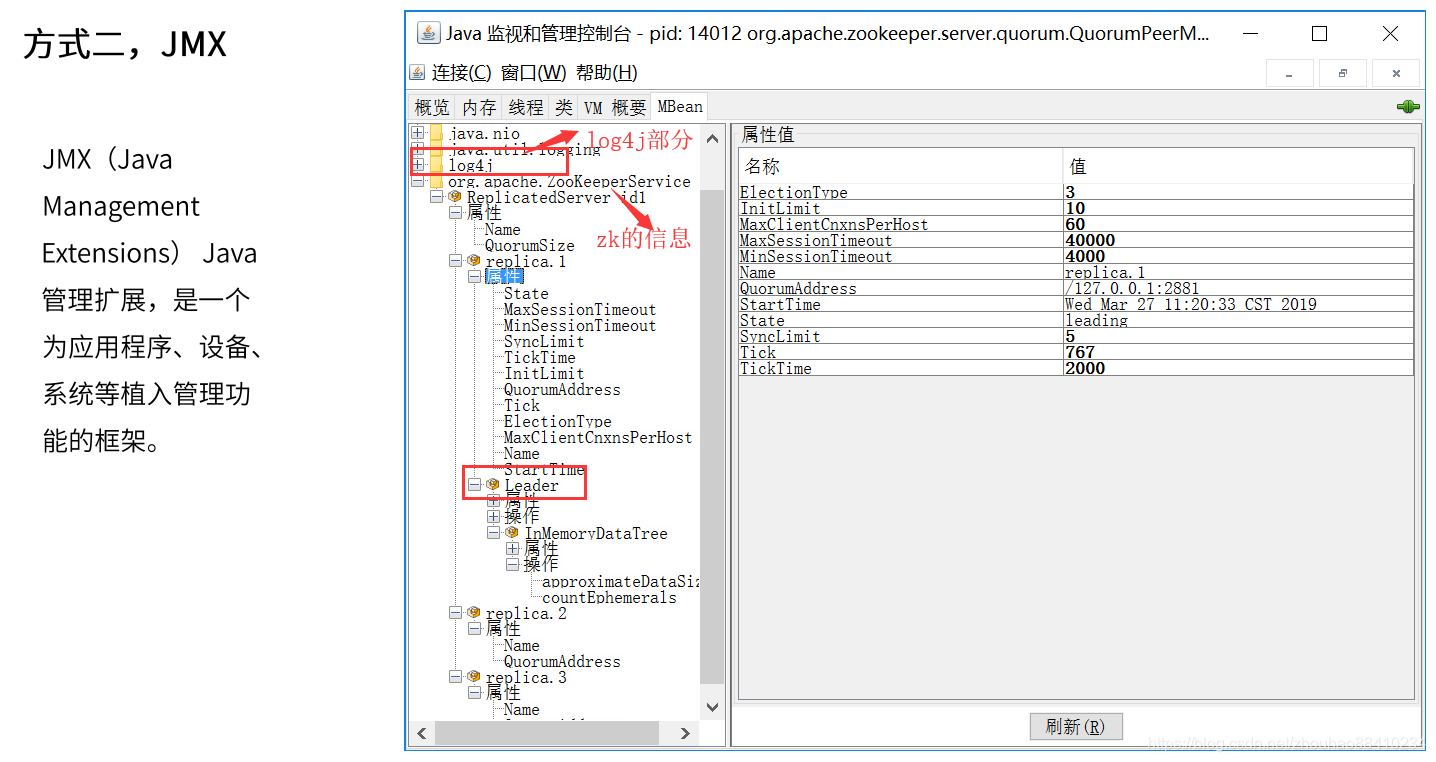Switch to the 类 tab

tap(564, 107)
